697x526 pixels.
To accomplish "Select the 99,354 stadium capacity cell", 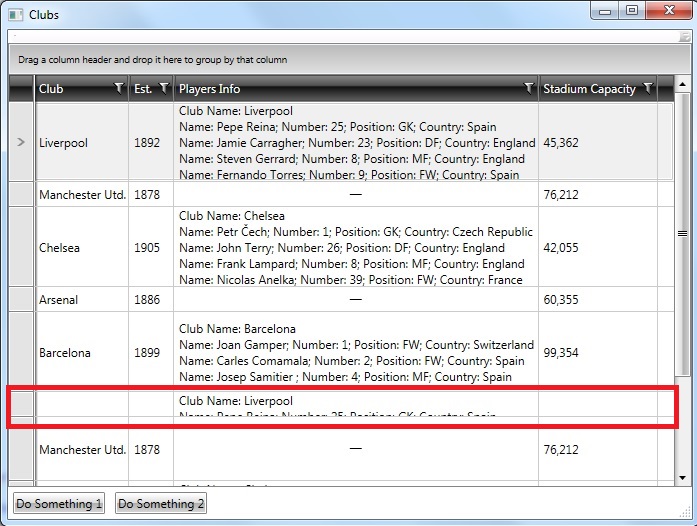I will click(598, 353).
